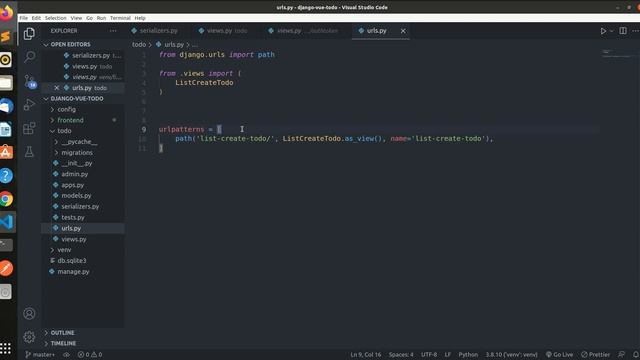This screenshot has height=360, width=640.
Task: Expand the Timeline section
Action: (63, 343)
